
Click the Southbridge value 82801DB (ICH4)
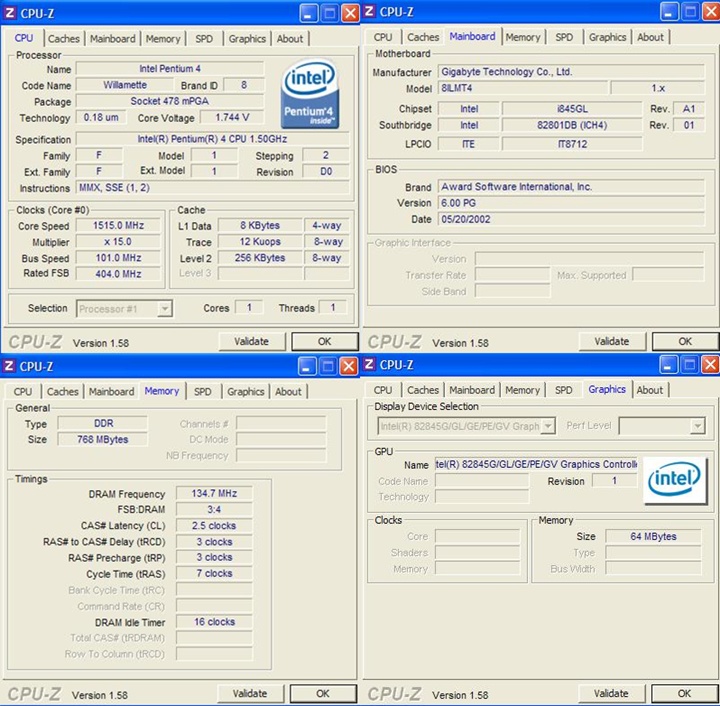572,125
